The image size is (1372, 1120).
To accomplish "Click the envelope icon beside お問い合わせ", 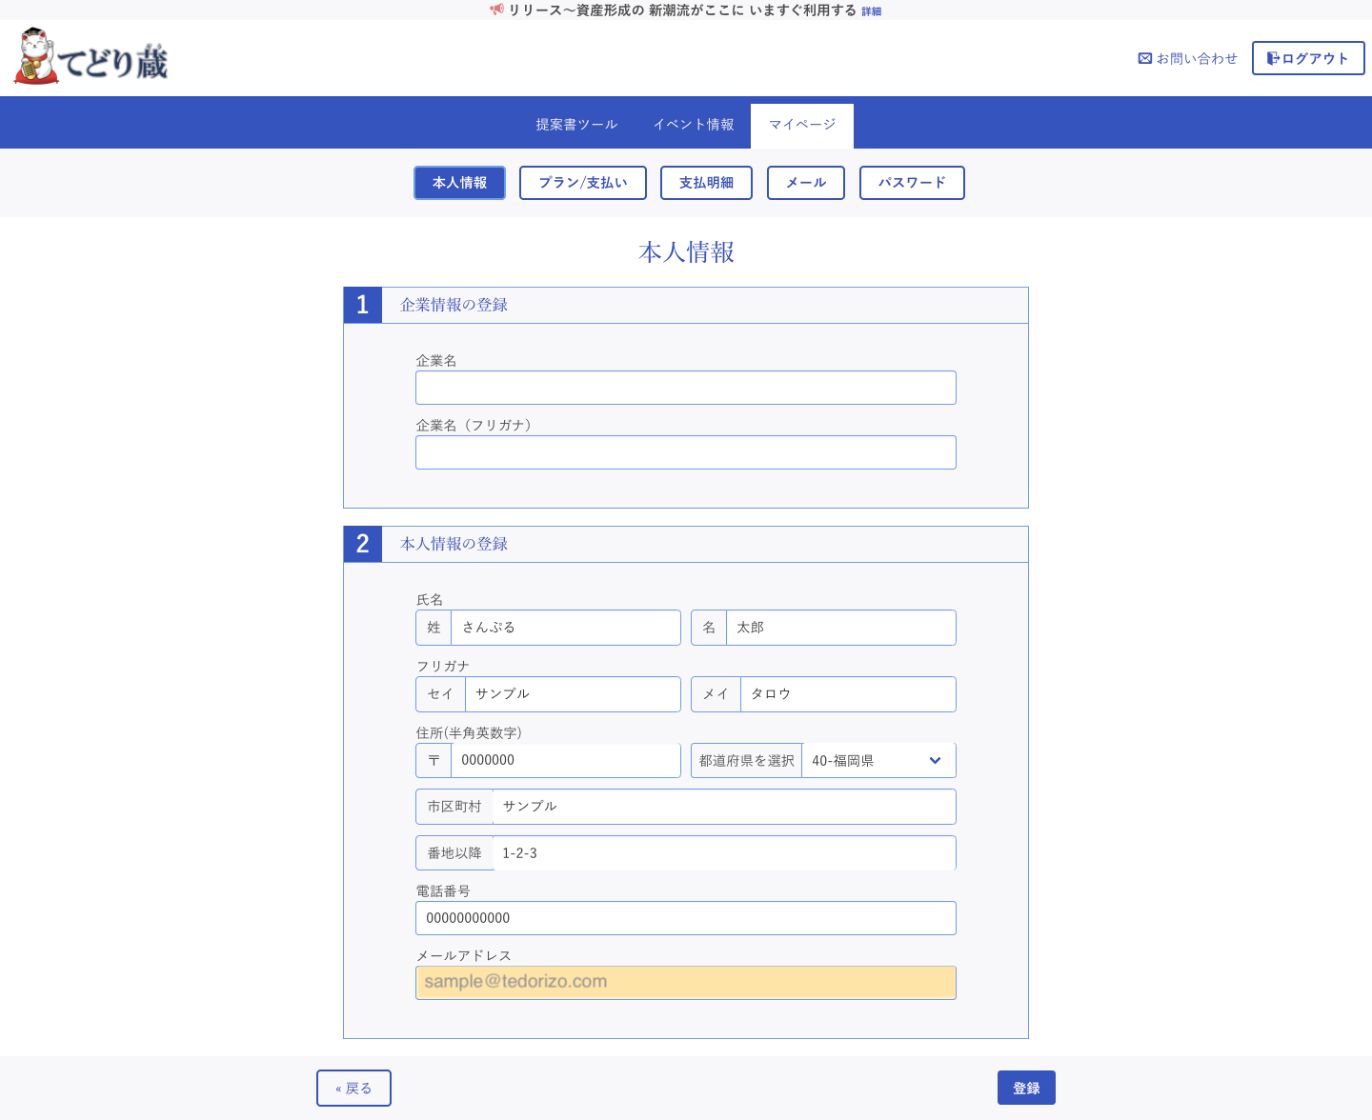I will tap(1144, 59).
